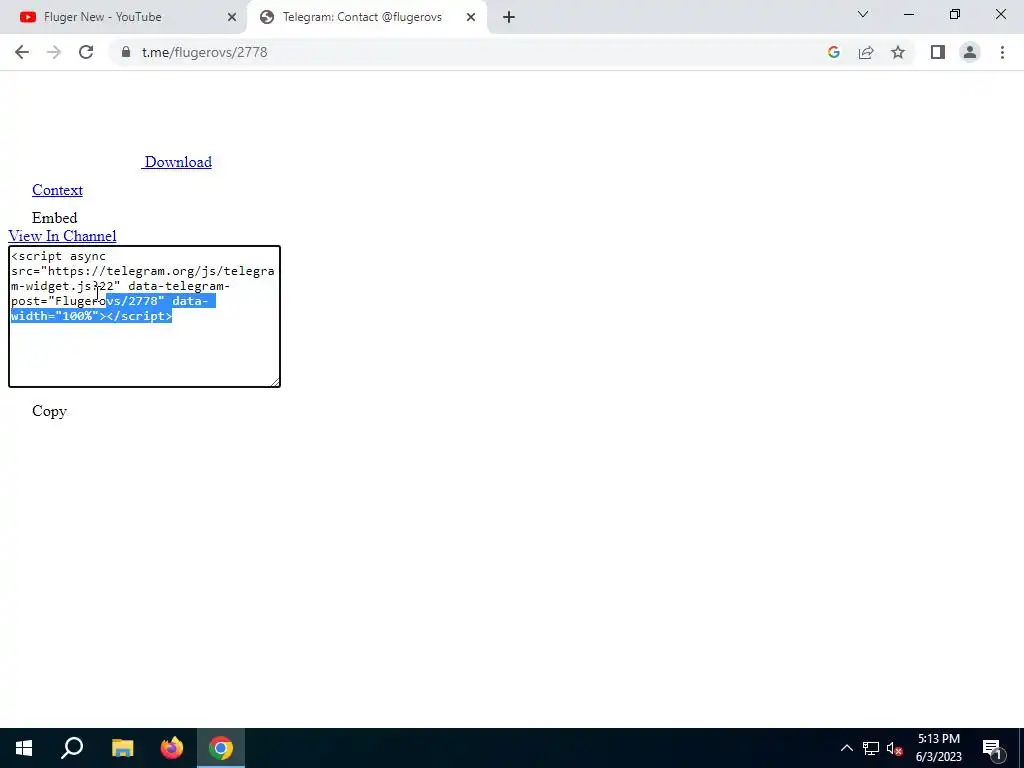Expand the tab search chevron
This screenshot has width=1024, height=768.
click(x=863, y=14)
